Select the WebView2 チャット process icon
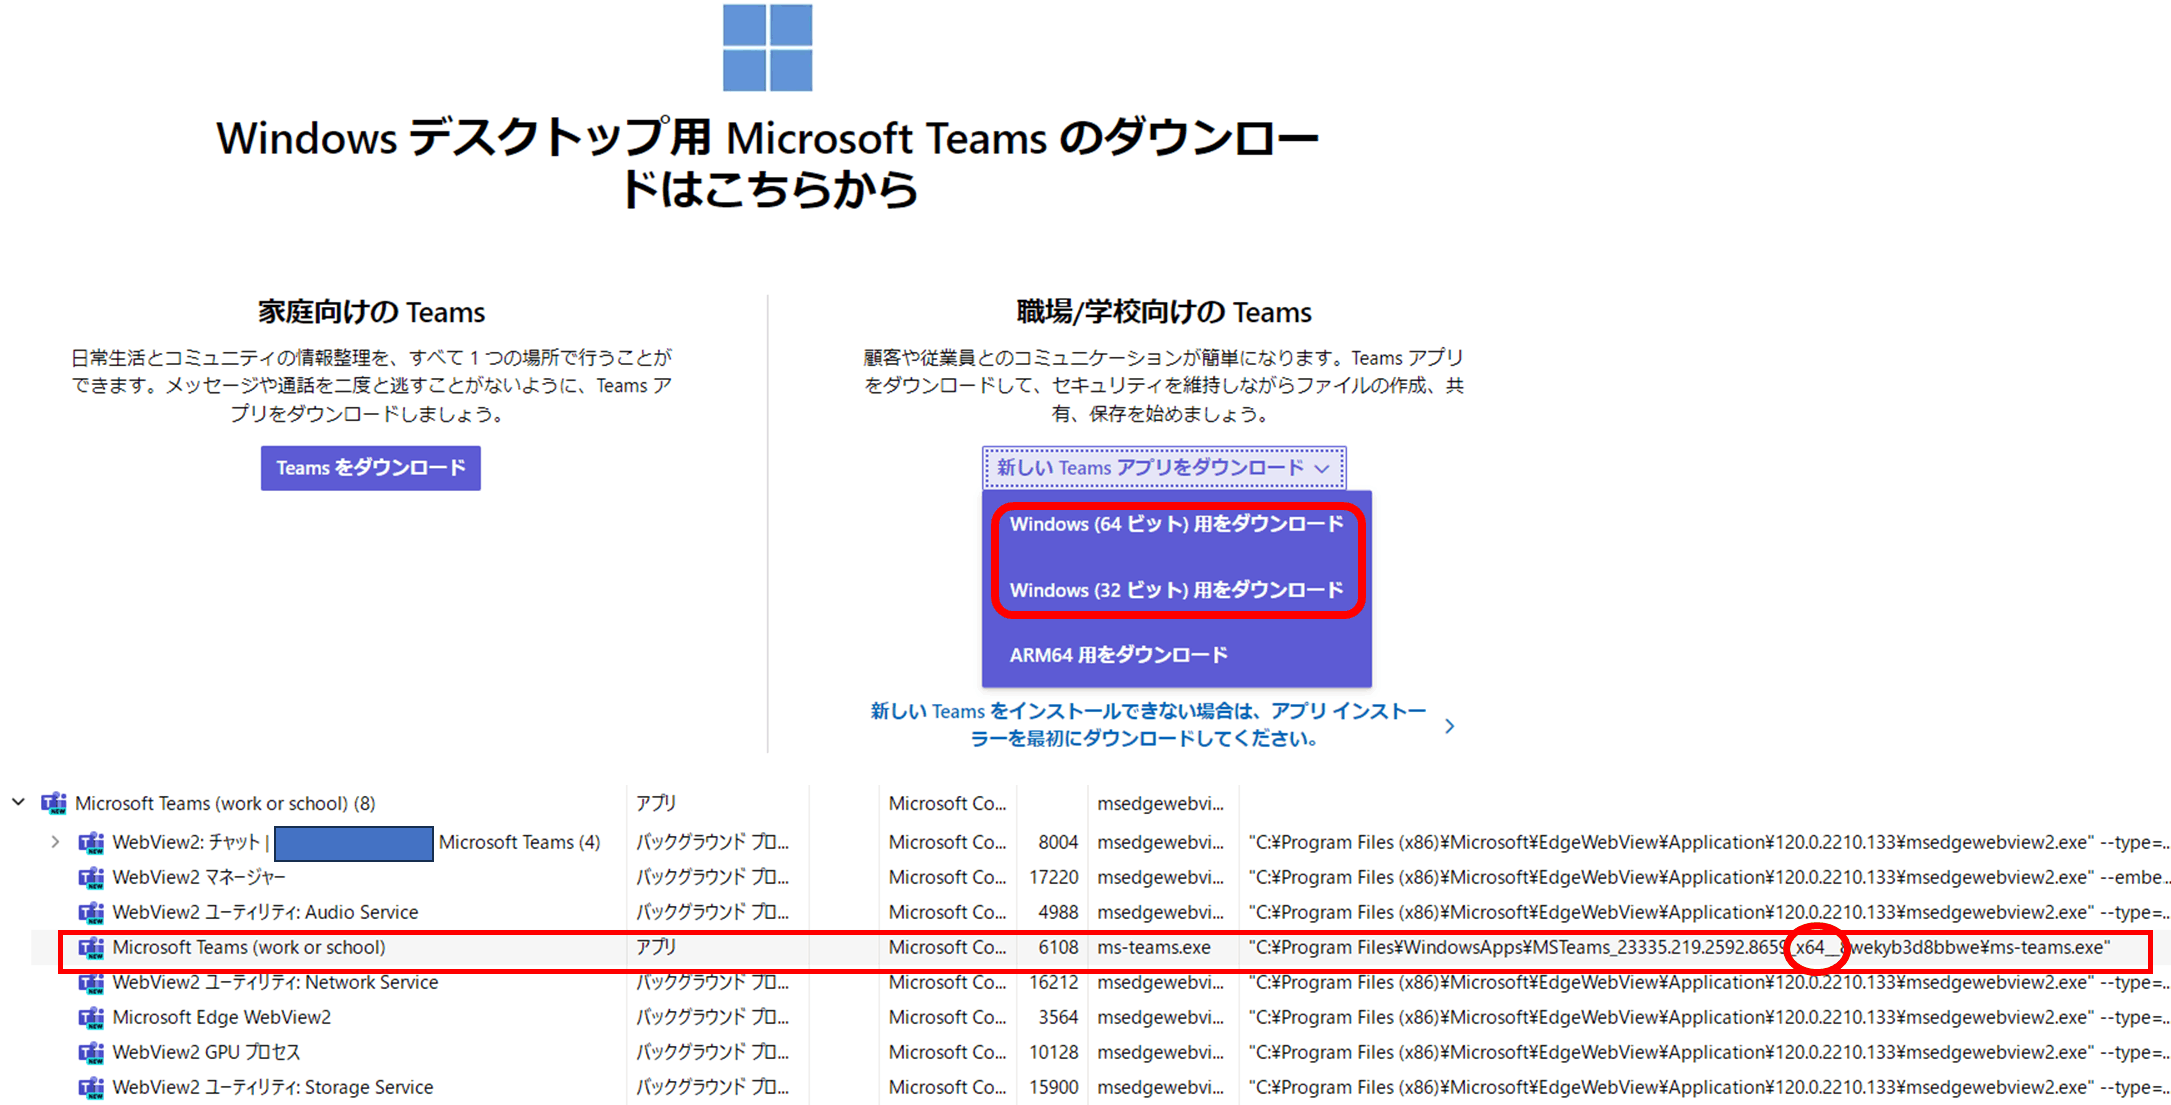2171x1105 pixels. point(91,842)
